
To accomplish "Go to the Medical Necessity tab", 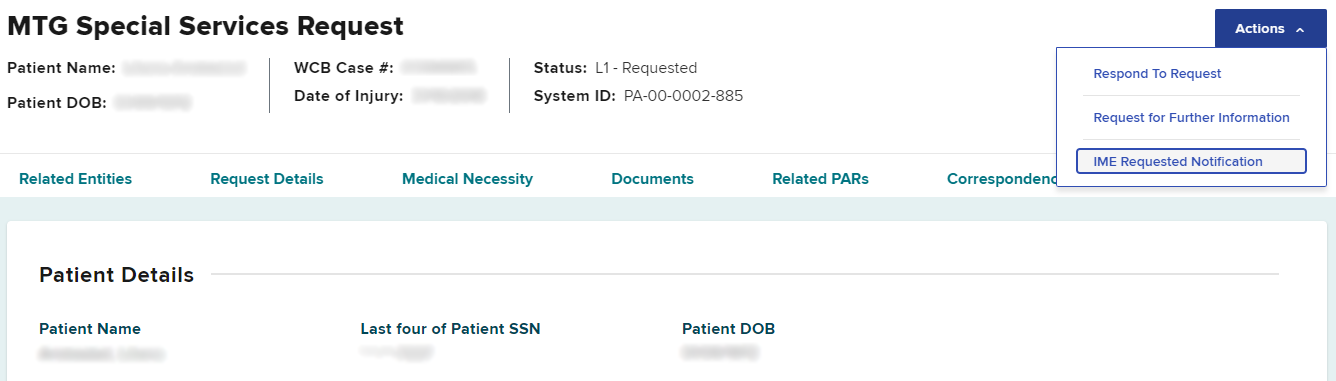I will tap(467, 179).
